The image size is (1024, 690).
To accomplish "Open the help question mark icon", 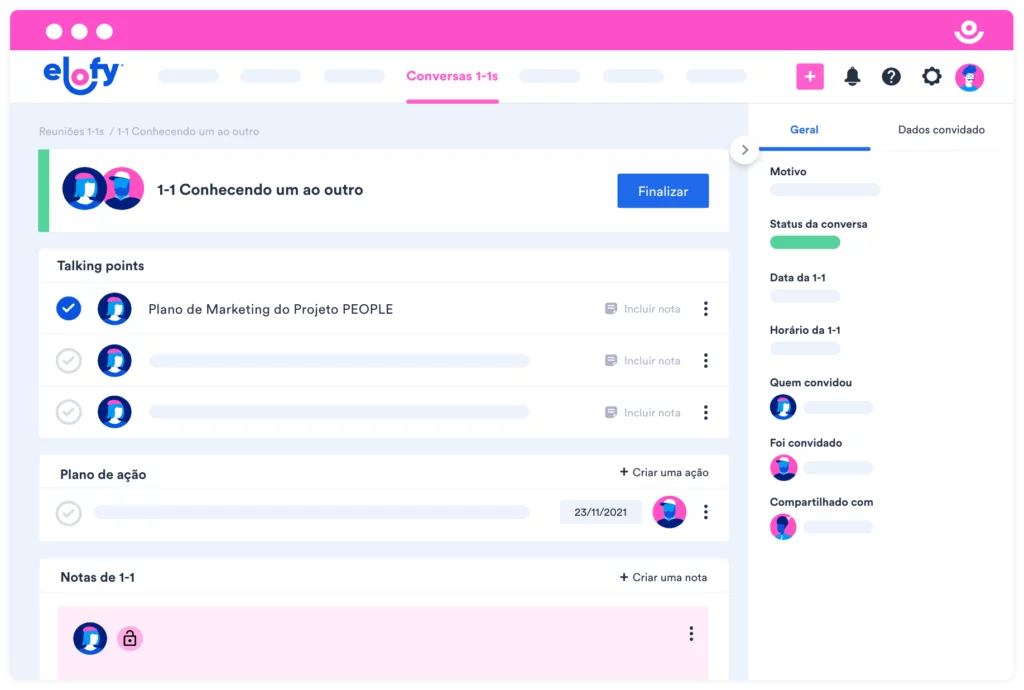I will pyautogui.click(x=891, y=76).
